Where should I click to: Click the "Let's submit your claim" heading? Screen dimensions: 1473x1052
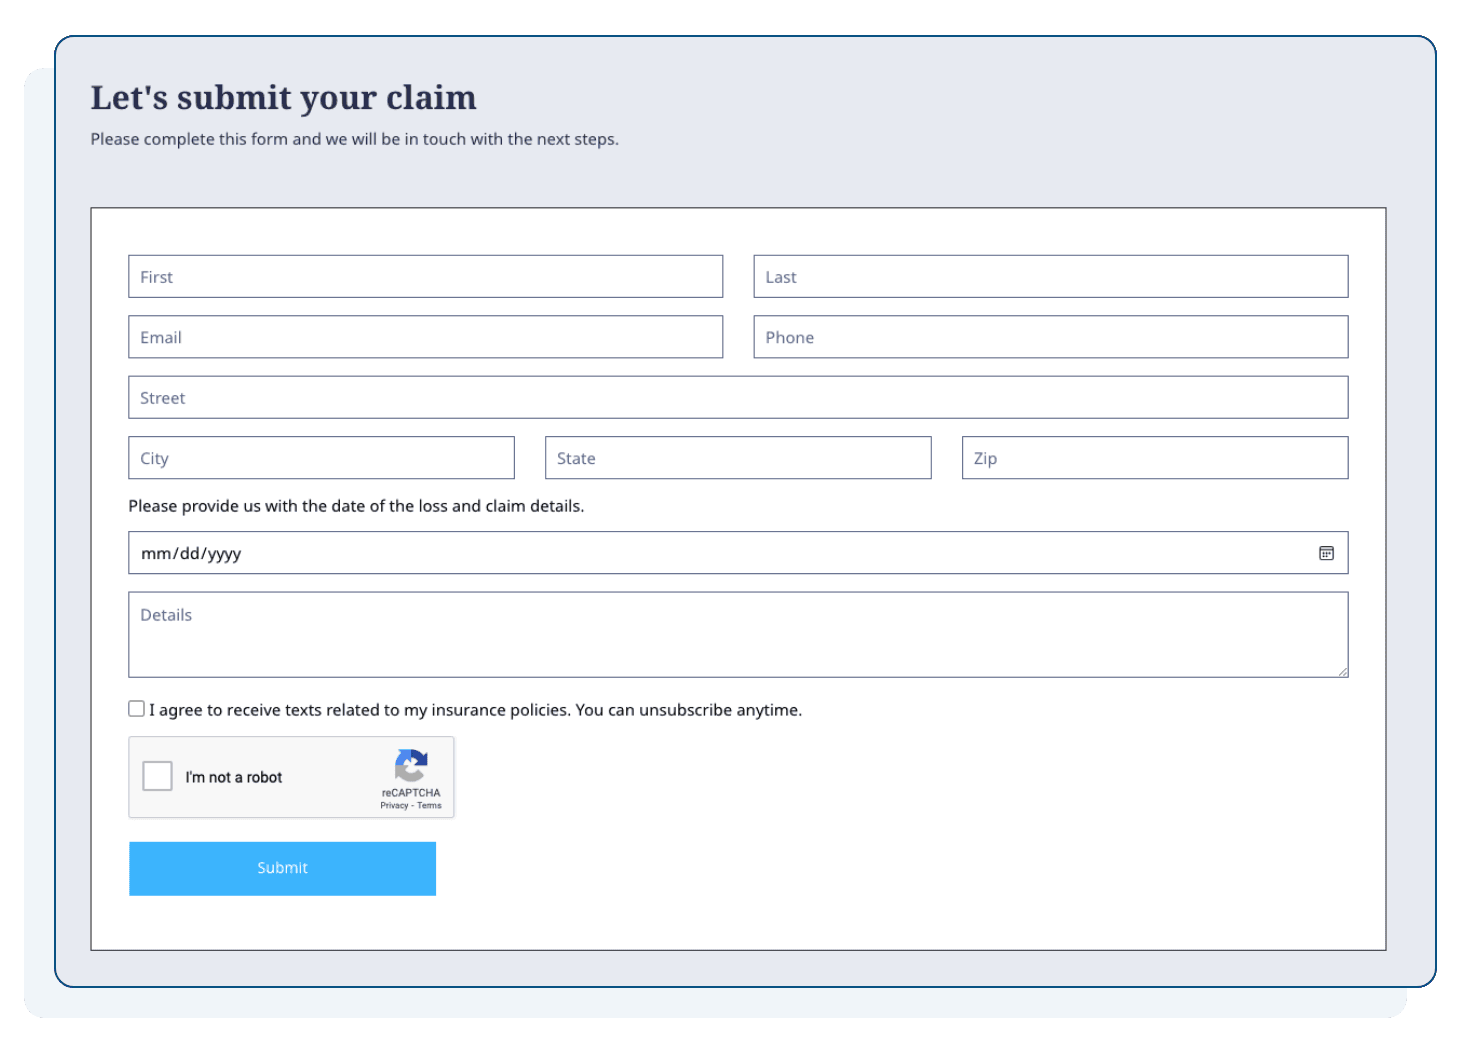pos(283,96)
